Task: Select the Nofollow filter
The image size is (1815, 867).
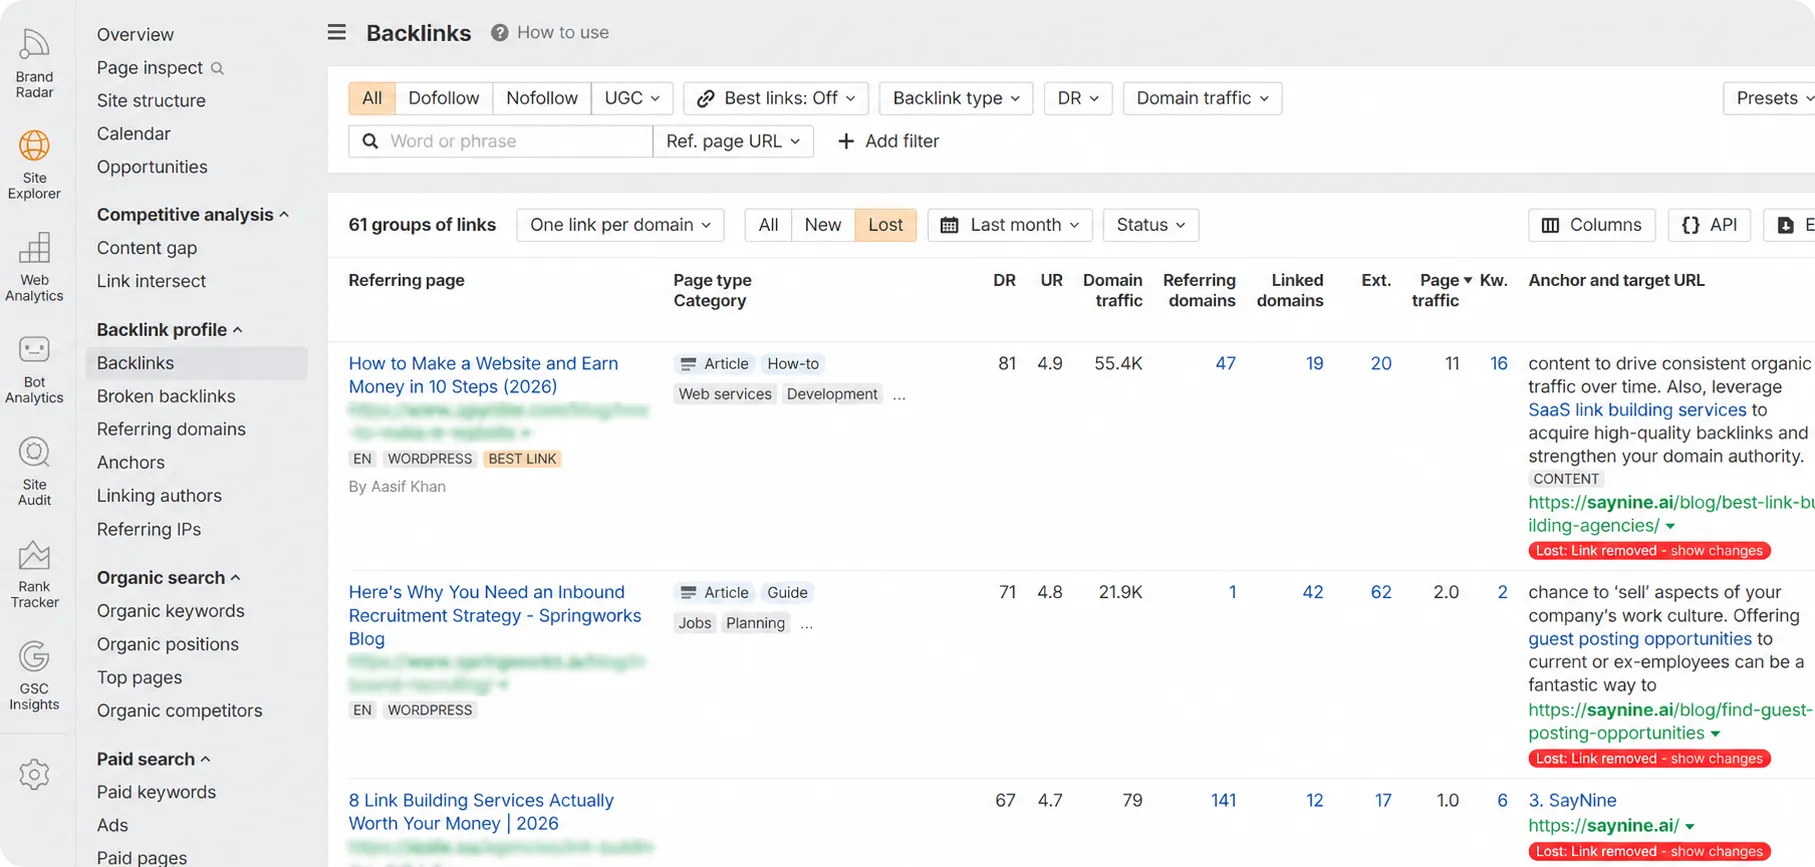Action: pos(542,98)
